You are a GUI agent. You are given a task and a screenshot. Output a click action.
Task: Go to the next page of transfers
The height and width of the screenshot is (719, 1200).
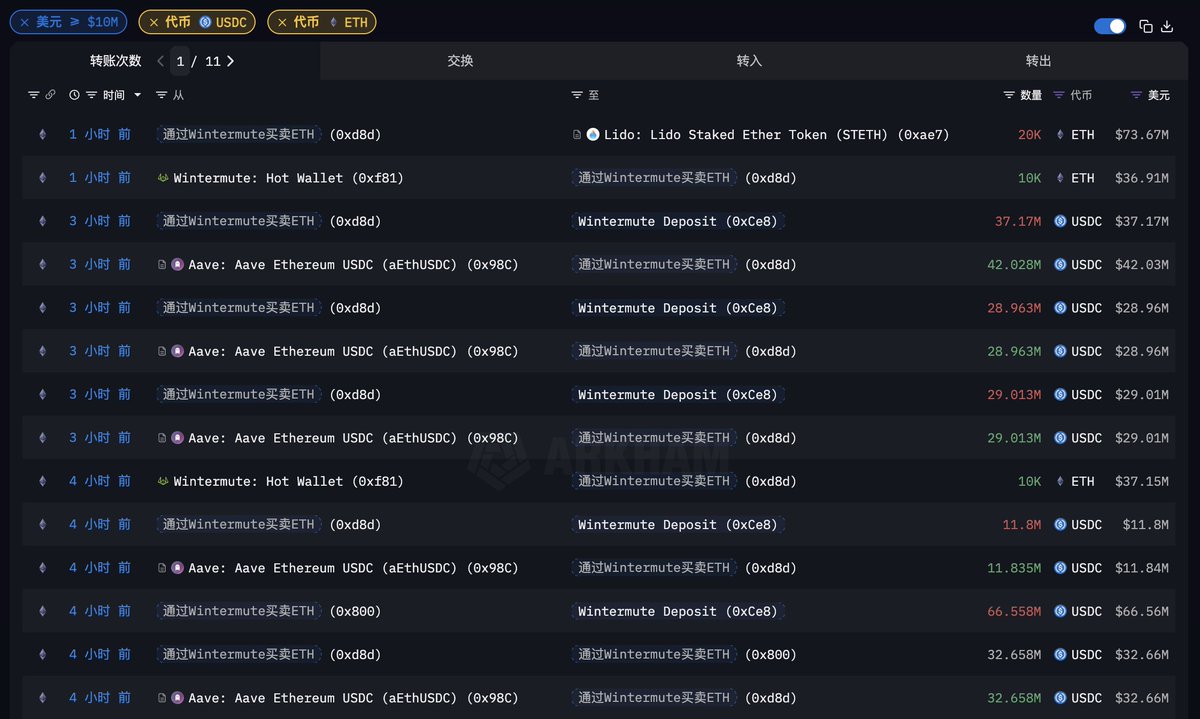click(x=230, y=61)
